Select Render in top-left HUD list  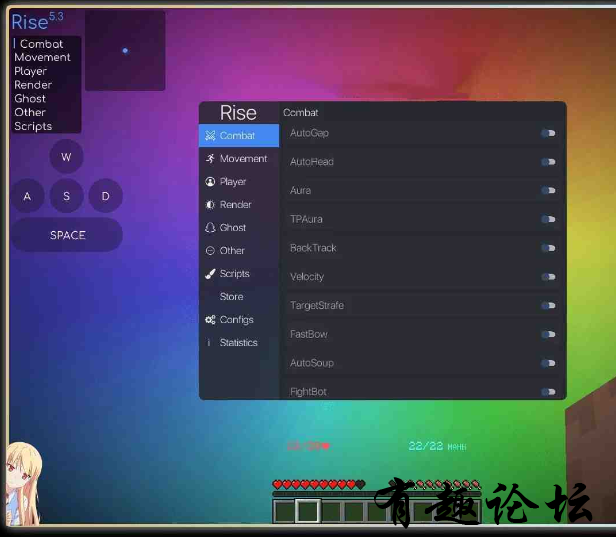point(33,85)
